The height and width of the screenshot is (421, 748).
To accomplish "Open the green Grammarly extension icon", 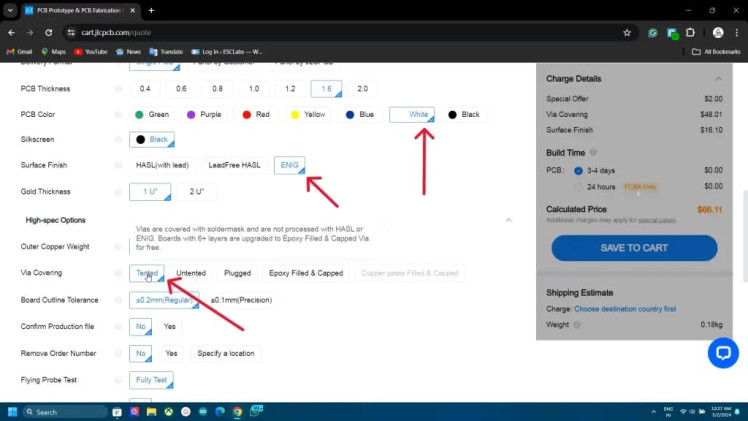I will click(653, 32).
